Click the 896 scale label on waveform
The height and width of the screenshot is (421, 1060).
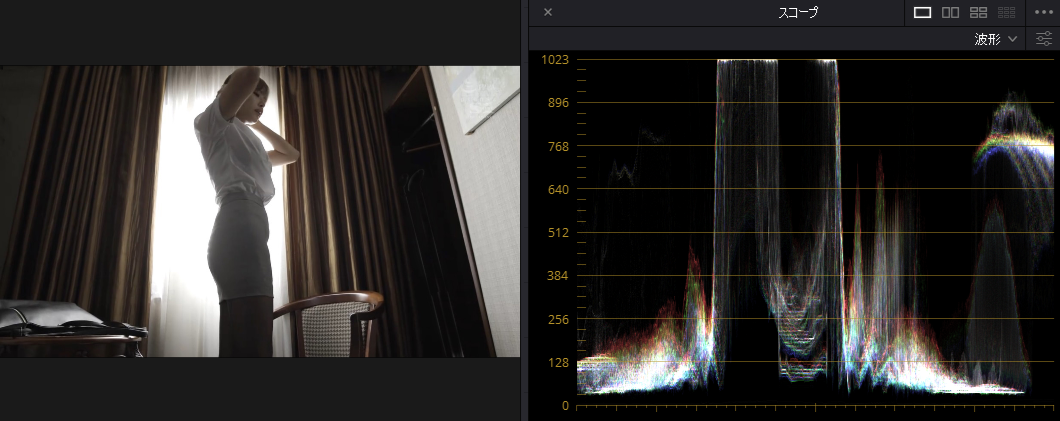point(558,103)
